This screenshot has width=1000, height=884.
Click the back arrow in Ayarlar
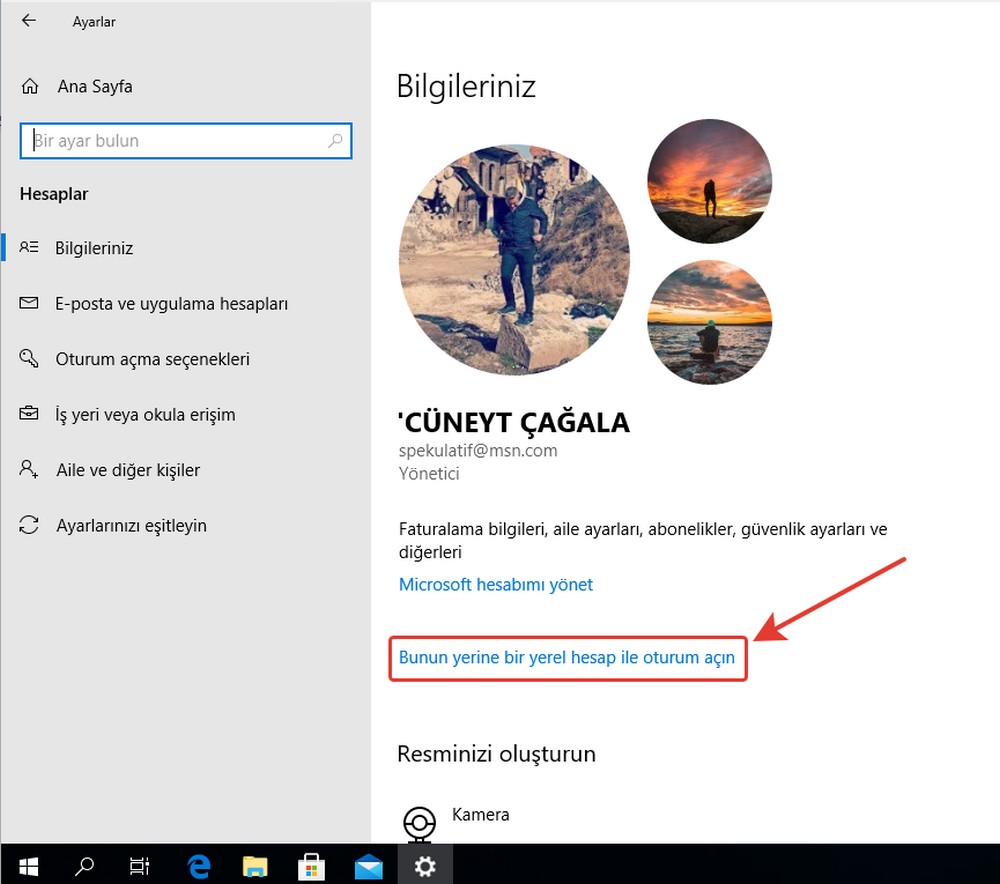[x=28, y=21]
